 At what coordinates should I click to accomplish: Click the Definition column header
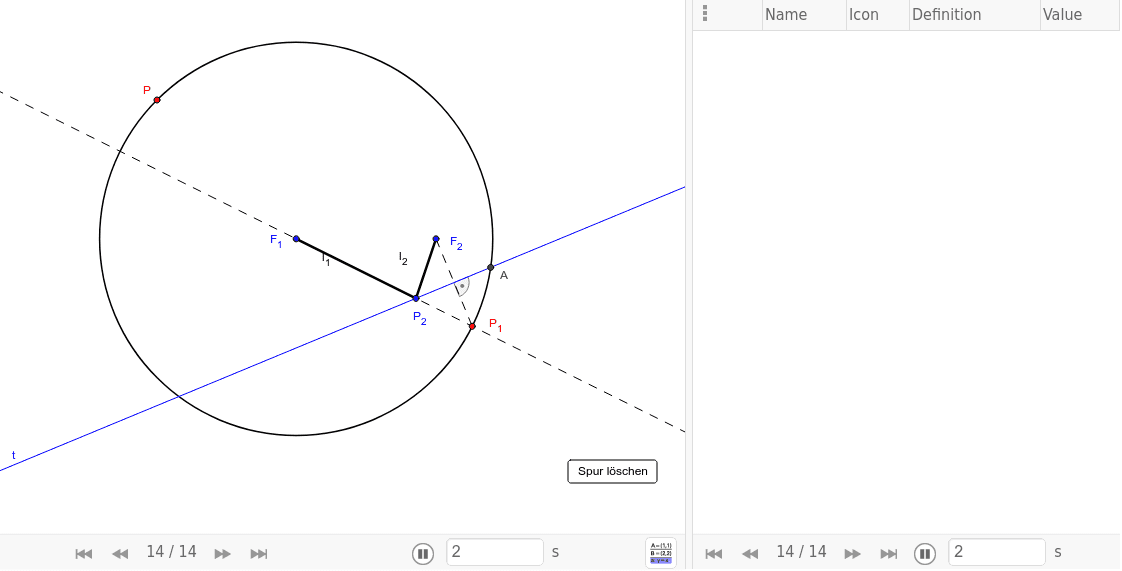click(x=947, y=14)
